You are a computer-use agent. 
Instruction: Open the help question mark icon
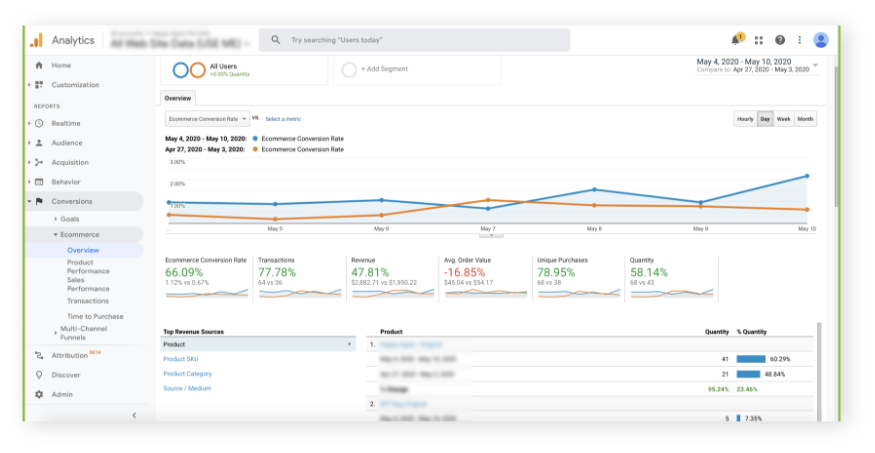(780, 40)
